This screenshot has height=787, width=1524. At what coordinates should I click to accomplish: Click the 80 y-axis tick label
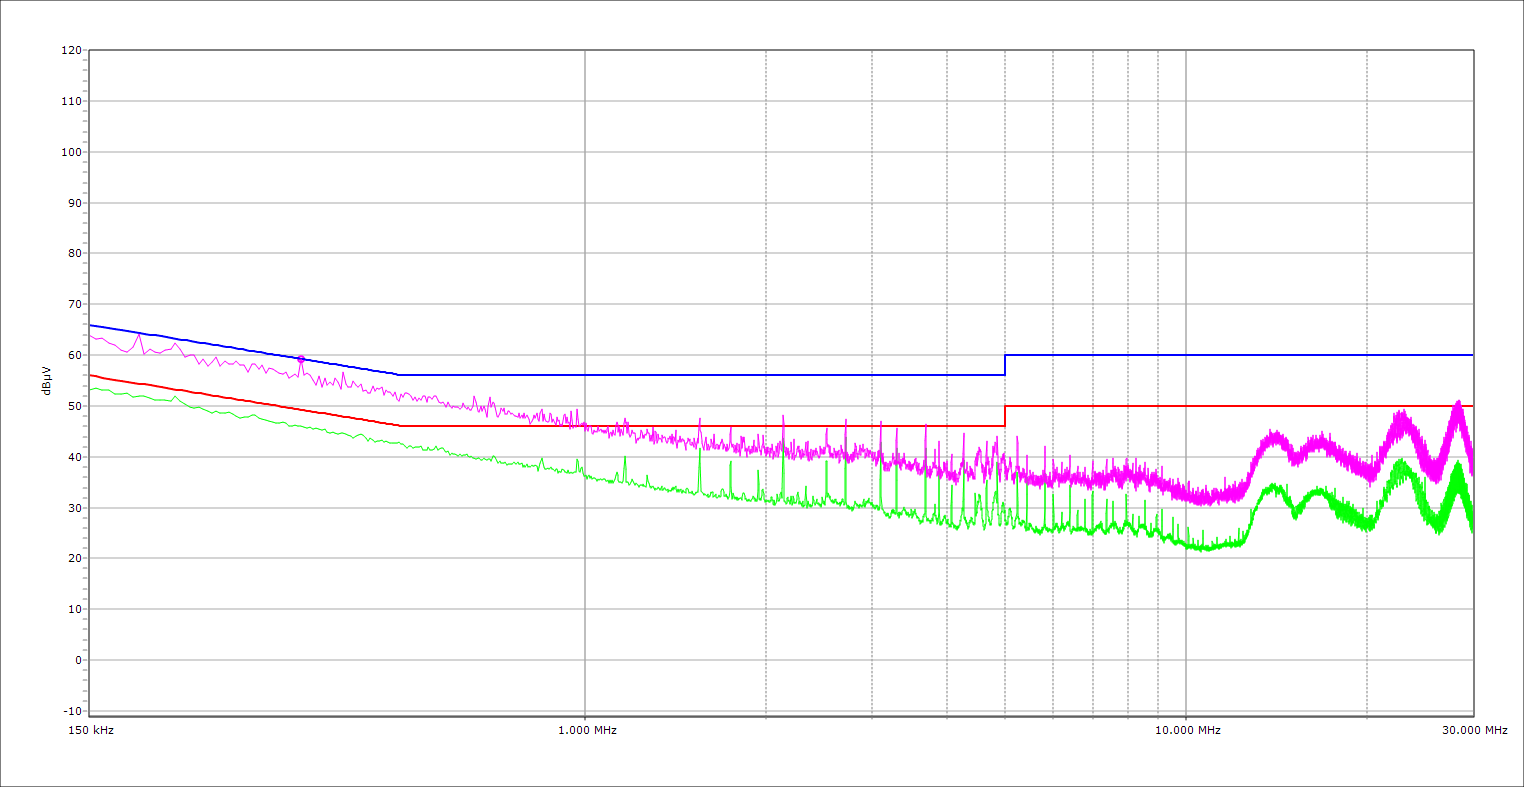[x=74, y=254]
